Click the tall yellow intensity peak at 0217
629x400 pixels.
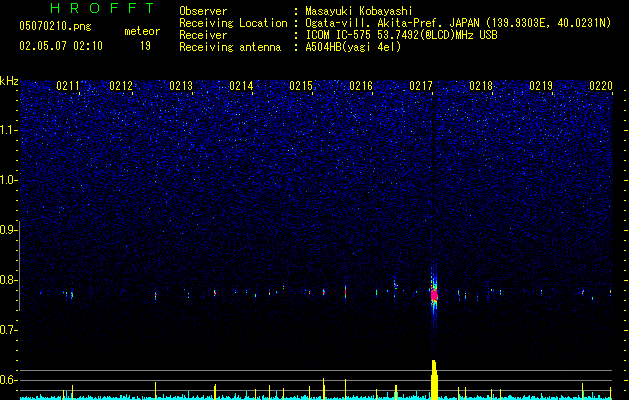(x=434, y=380)
